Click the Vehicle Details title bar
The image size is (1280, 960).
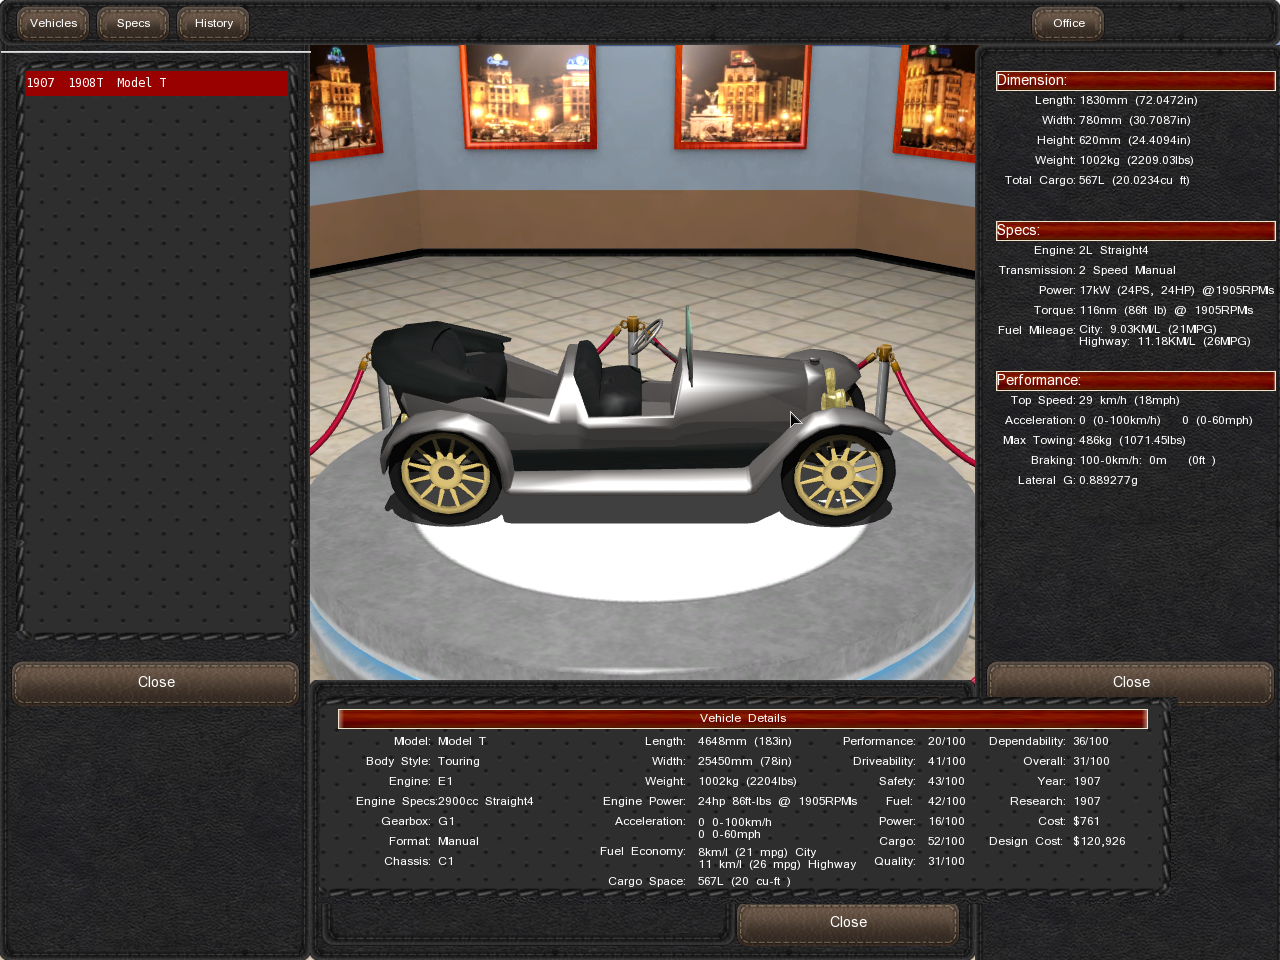coord(742,718)
